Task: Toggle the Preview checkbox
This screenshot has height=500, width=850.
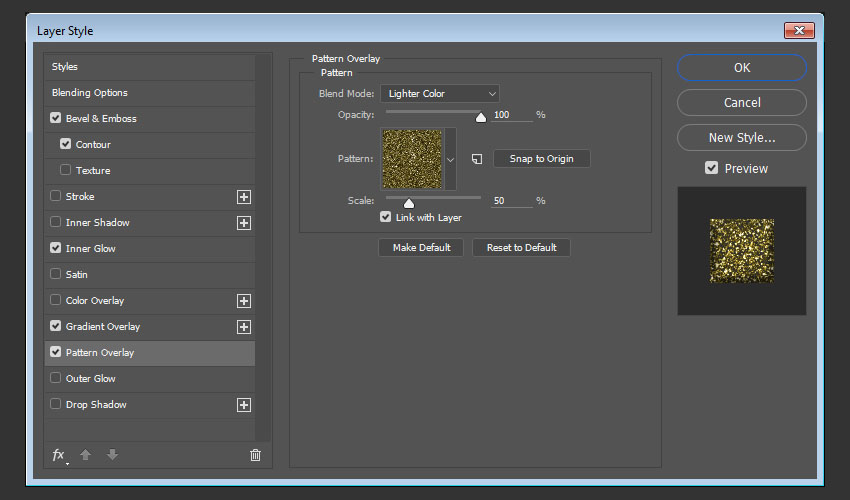Action: (711, 168)
